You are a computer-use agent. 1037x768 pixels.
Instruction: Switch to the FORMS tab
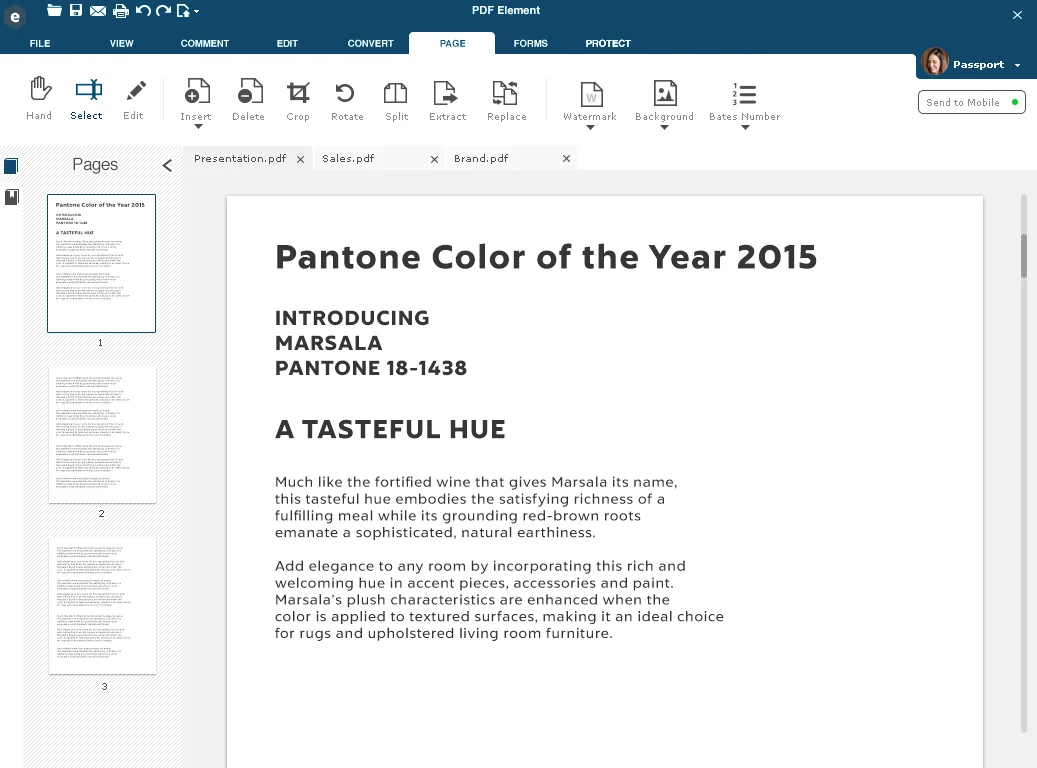[x=530, y=44]
